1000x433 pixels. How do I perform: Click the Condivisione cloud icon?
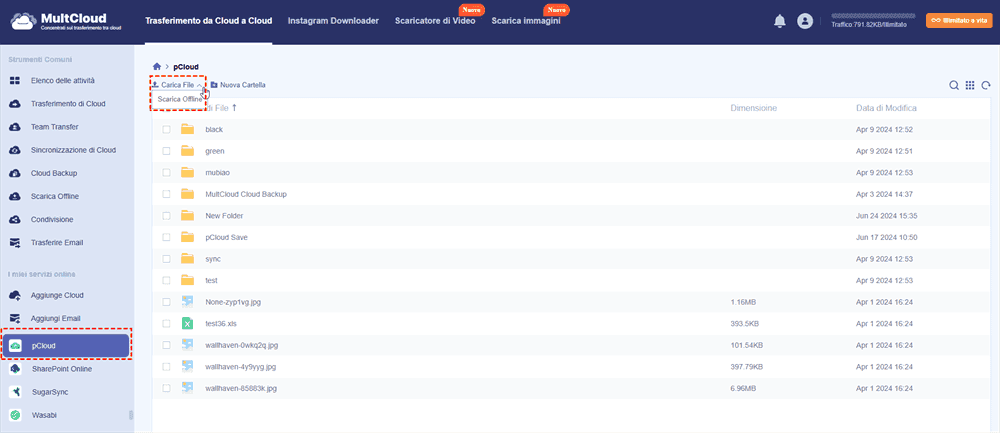pos(15,219)
